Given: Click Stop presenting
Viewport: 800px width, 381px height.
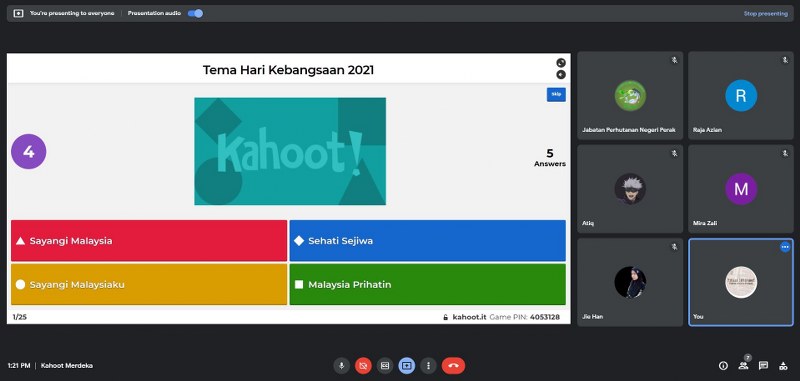Looking at the screenshot, I should tap(765, 14).
